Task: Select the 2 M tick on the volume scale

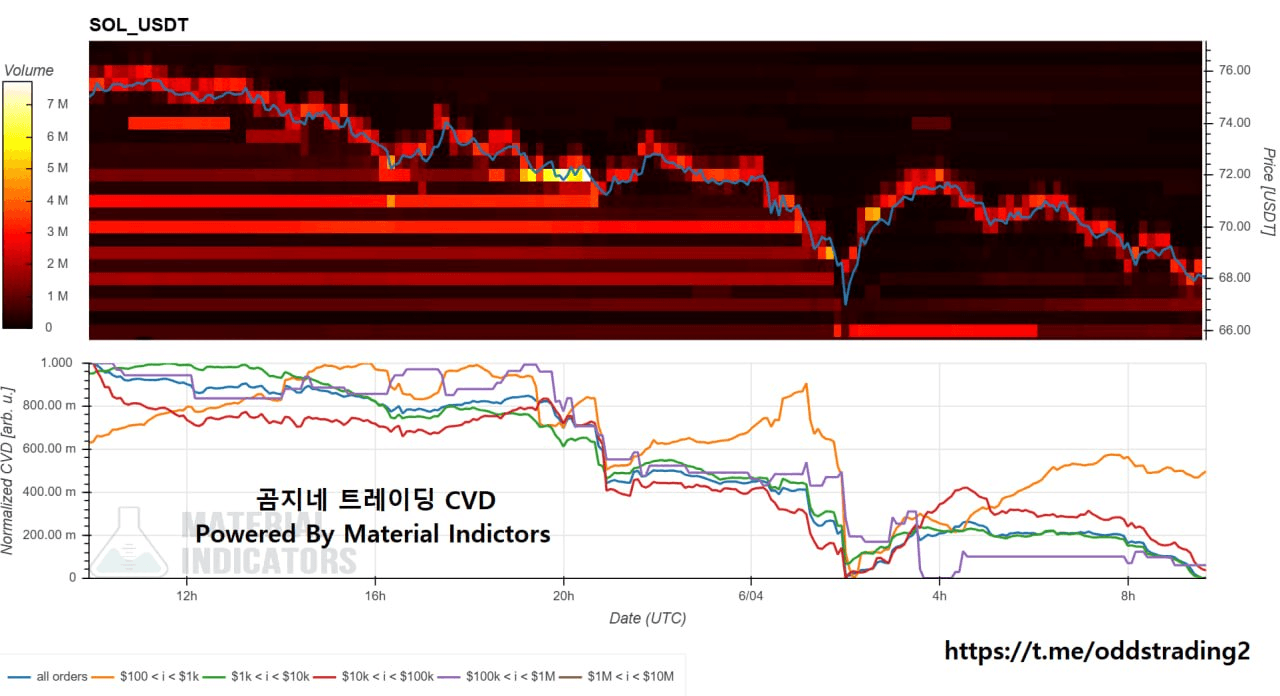Action: click(x=57, y=264)
